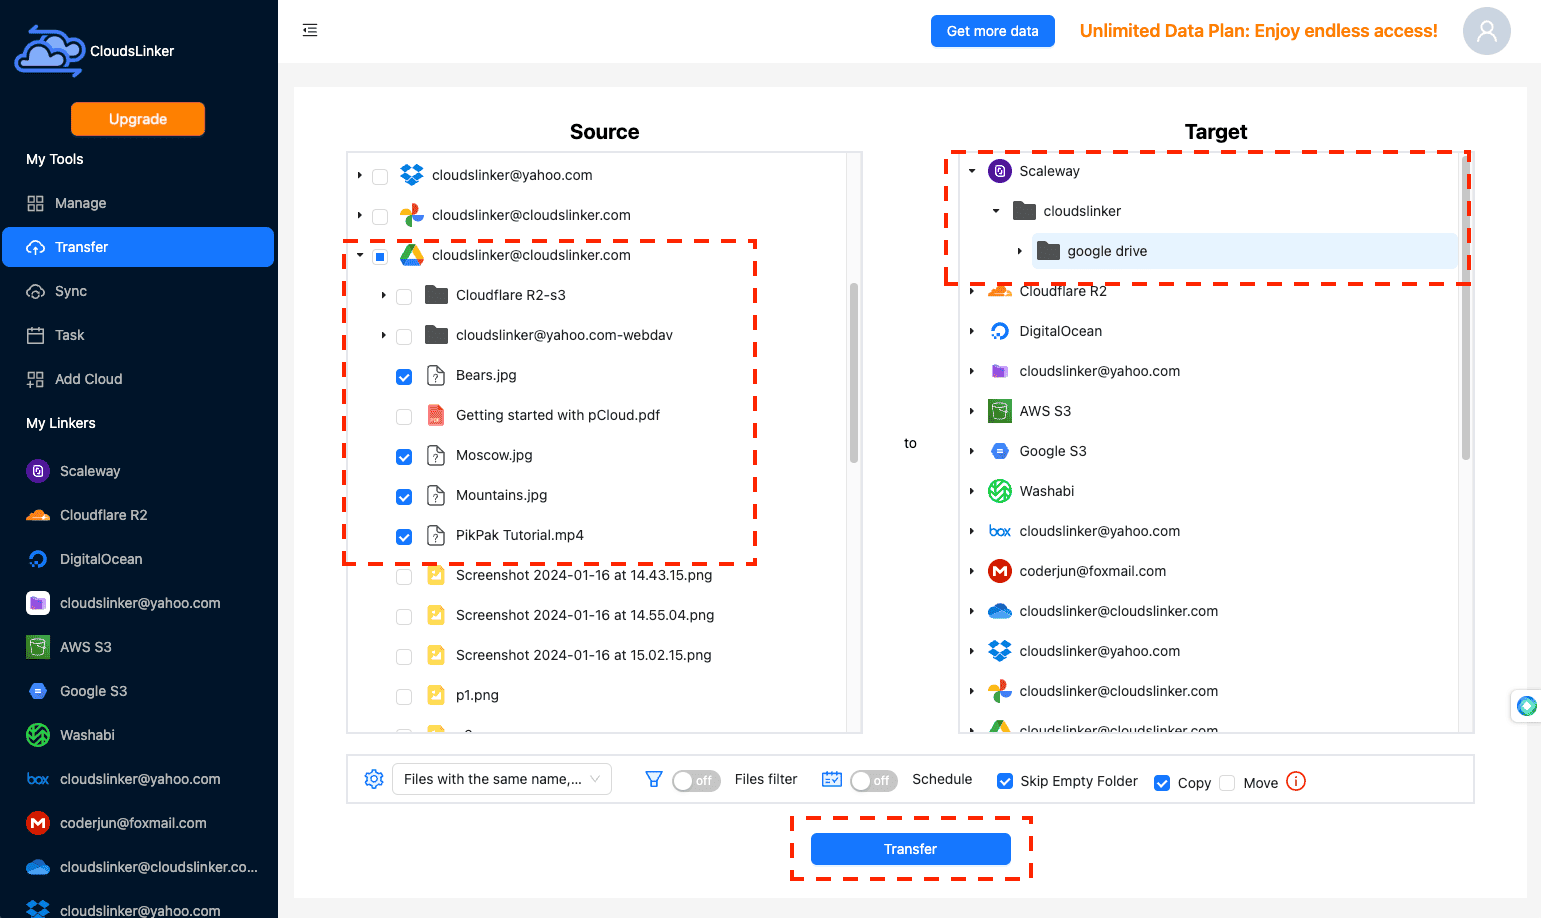
Task: Click the Schedule calendar icon
Action: (x=832, y=779)
